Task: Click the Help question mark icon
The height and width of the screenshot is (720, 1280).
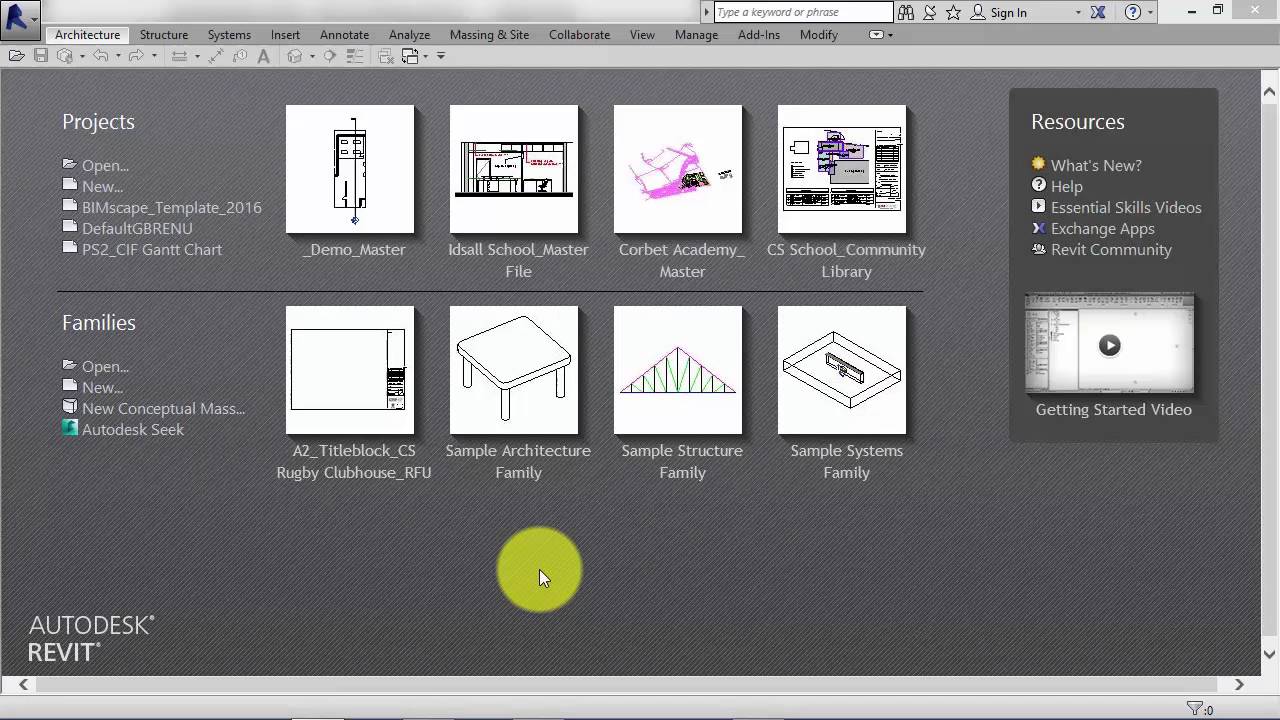Action: (x=1133, y=12)
